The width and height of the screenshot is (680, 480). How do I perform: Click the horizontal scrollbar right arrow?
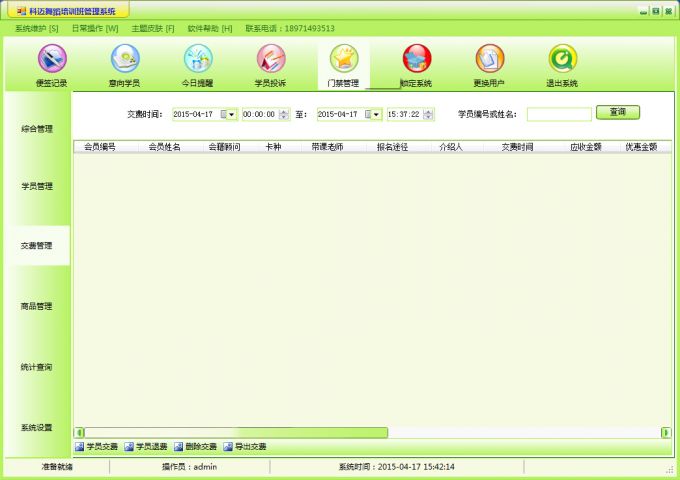[x=666, y=433]
